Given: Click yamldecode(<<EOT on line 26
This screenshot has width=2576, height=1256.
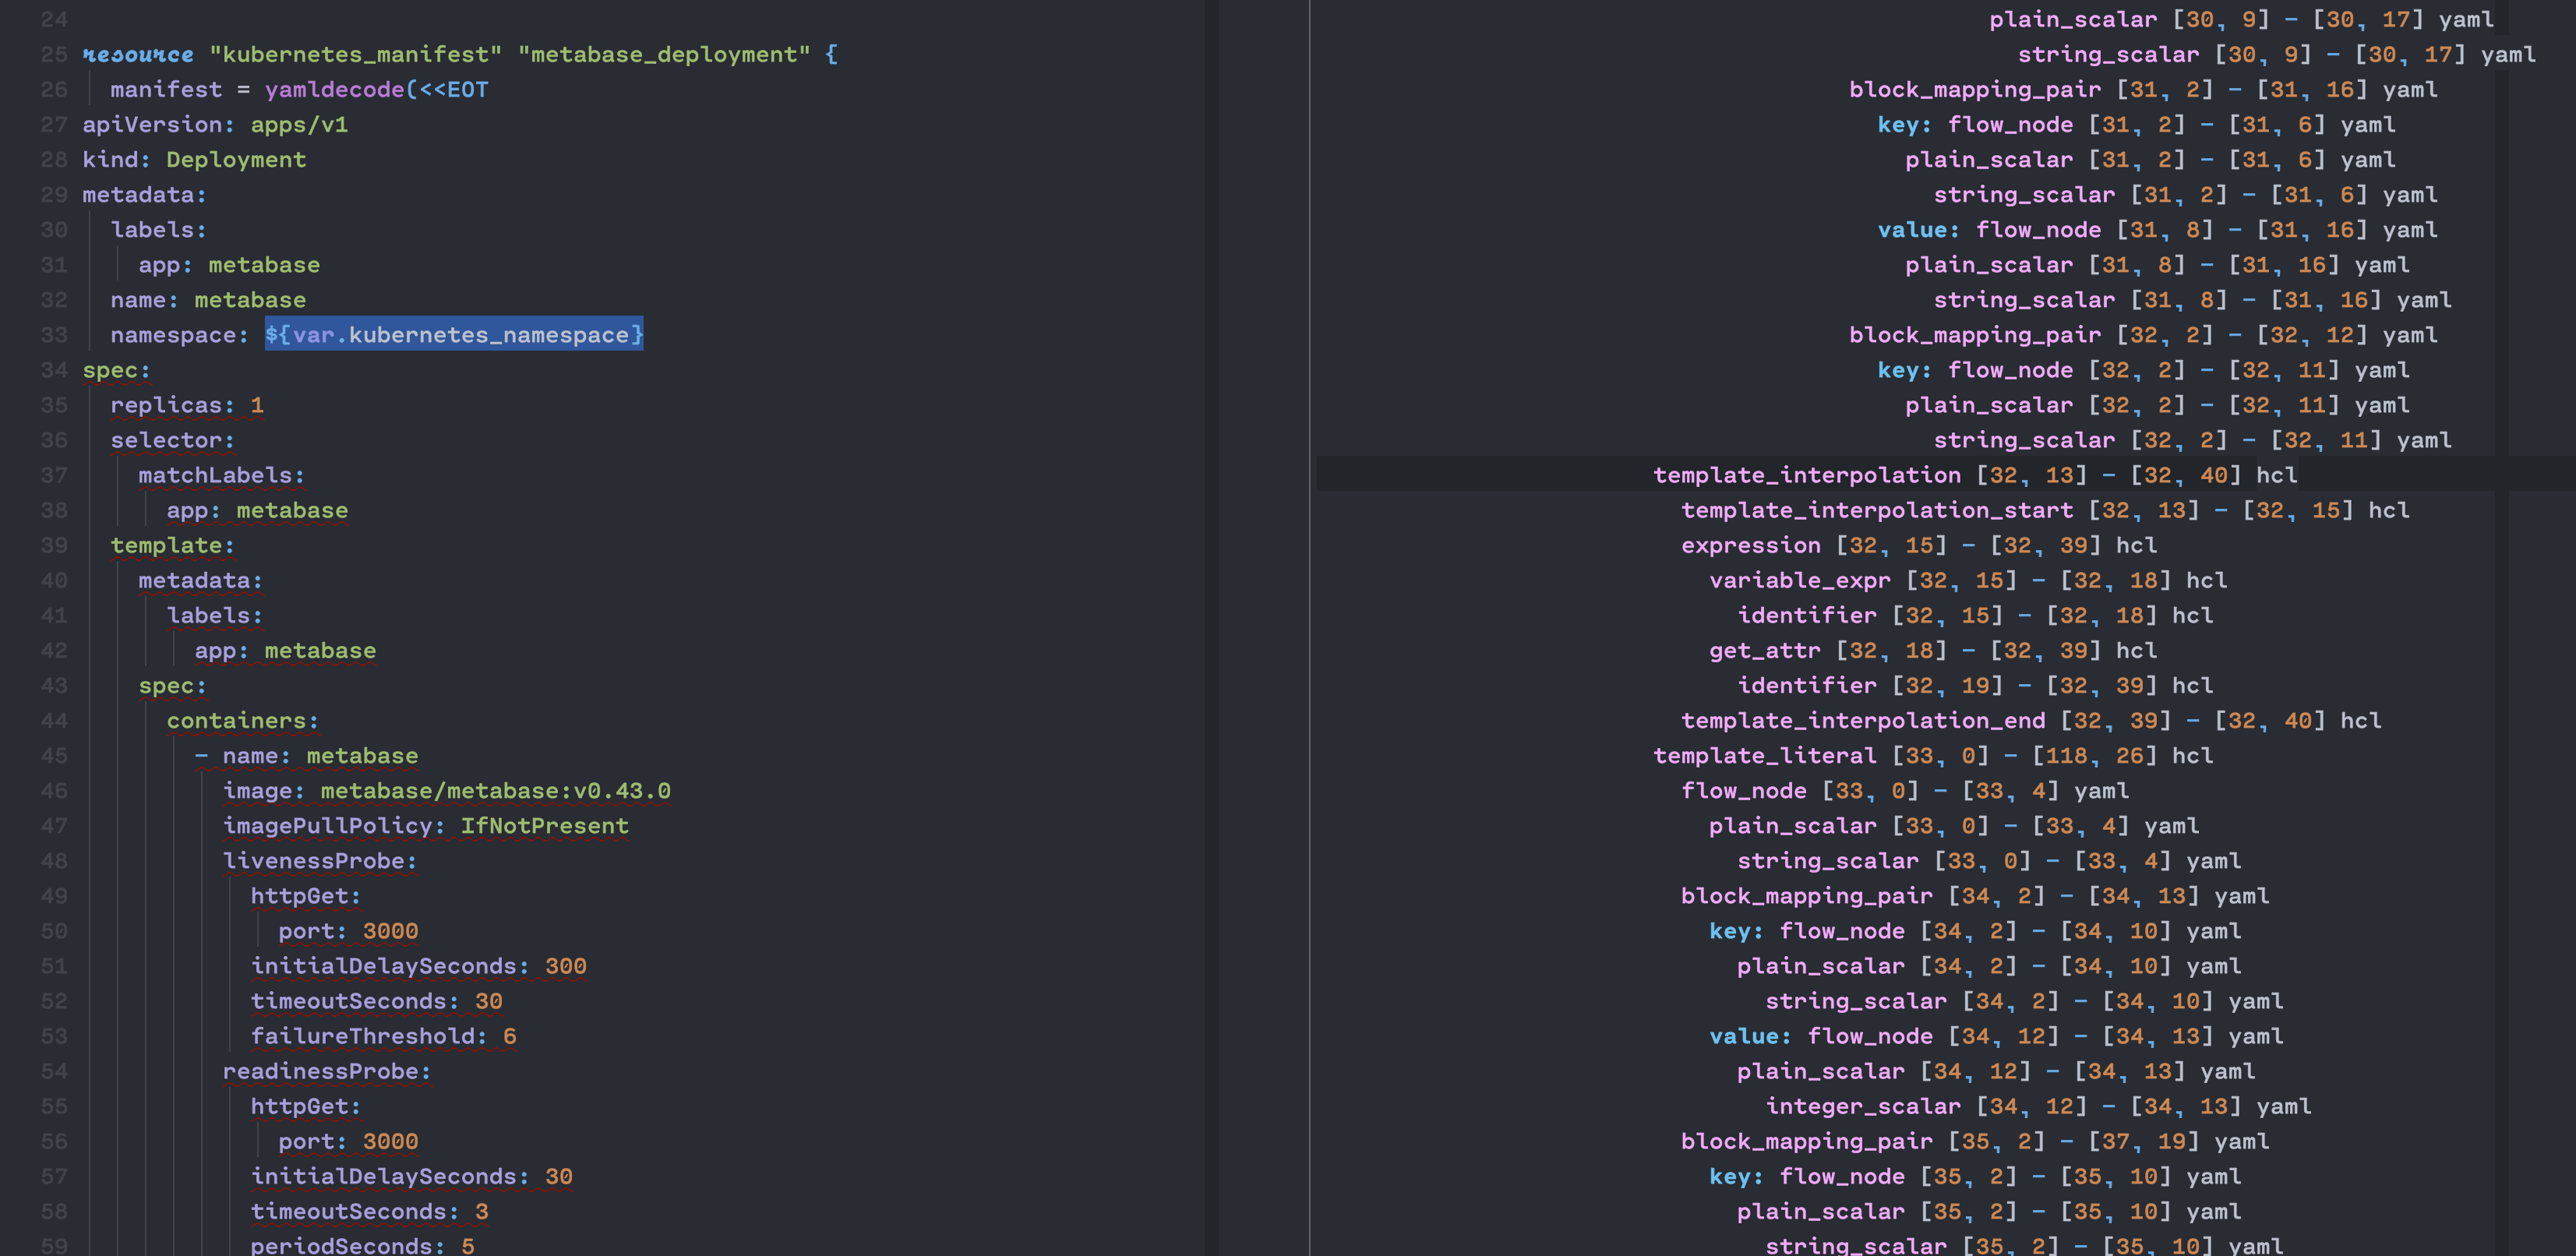Looking at the screenshot, I should (376, 90).
